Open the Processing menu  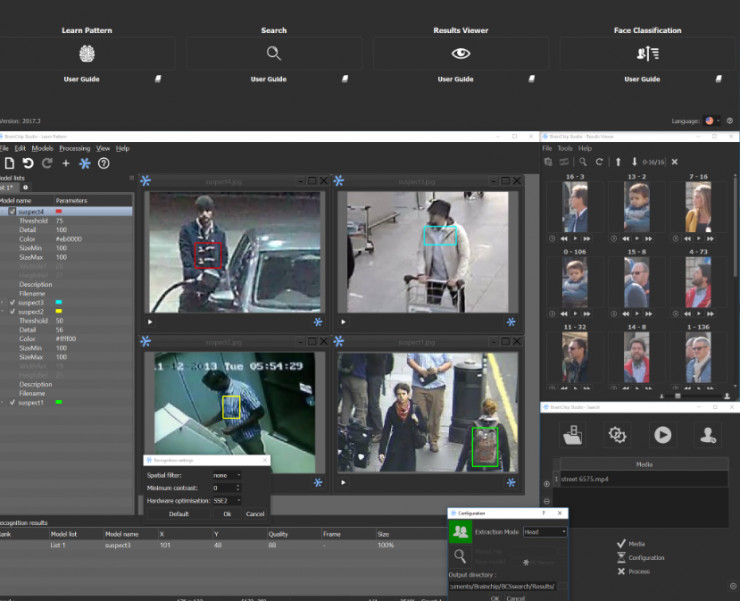pos(74,148)
